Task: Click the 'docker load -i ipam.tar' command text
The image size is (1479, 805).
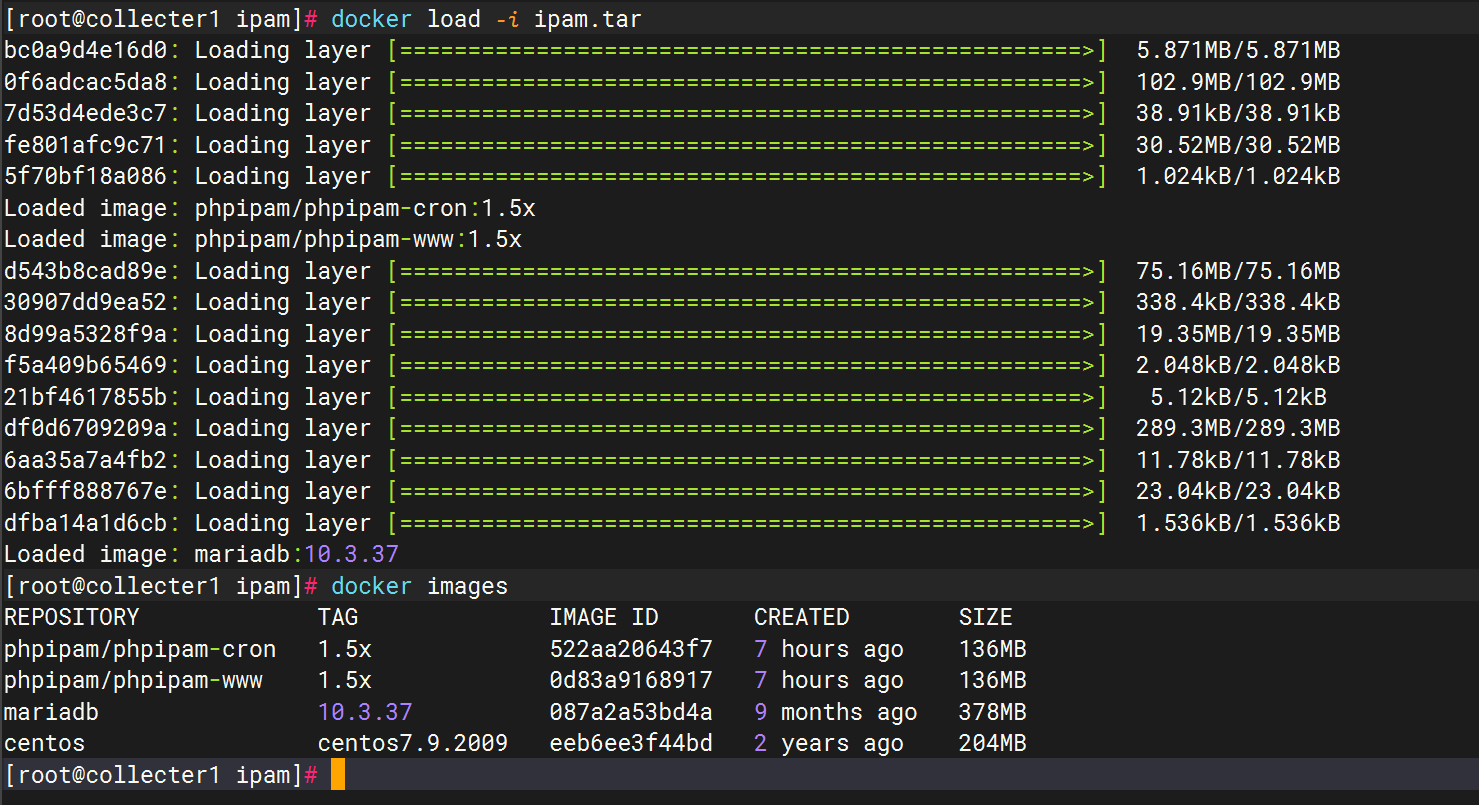Action: 487,19
